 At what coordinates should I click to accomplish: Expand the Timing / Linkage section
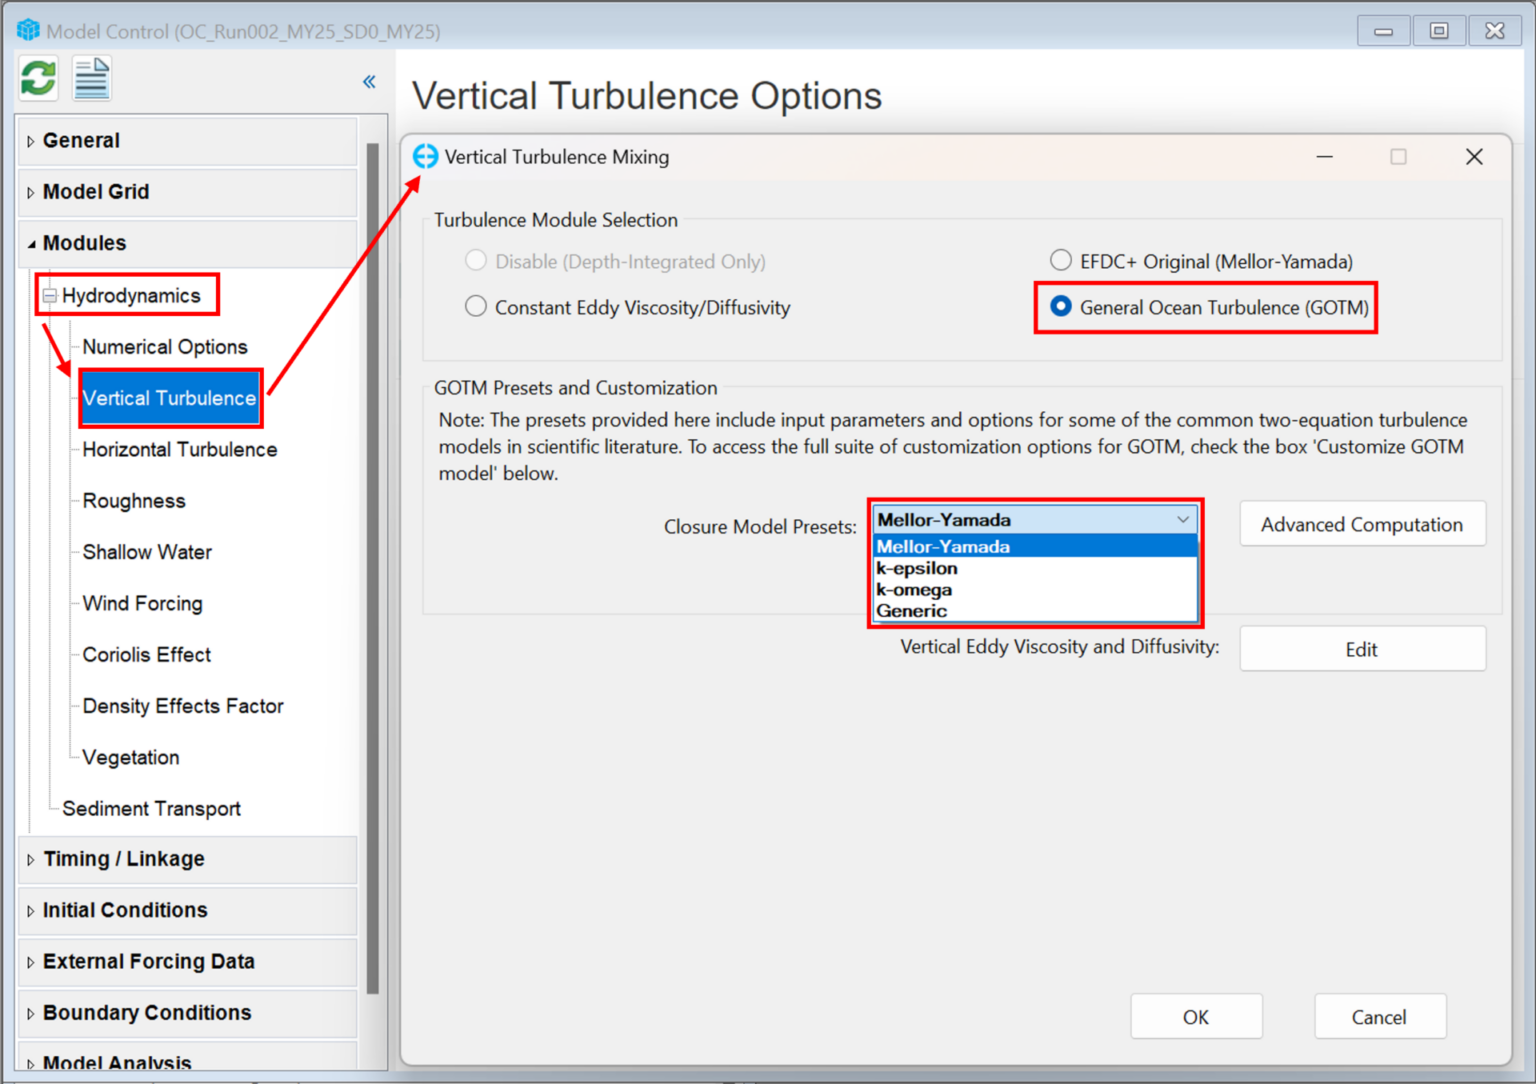click(123, 859)
